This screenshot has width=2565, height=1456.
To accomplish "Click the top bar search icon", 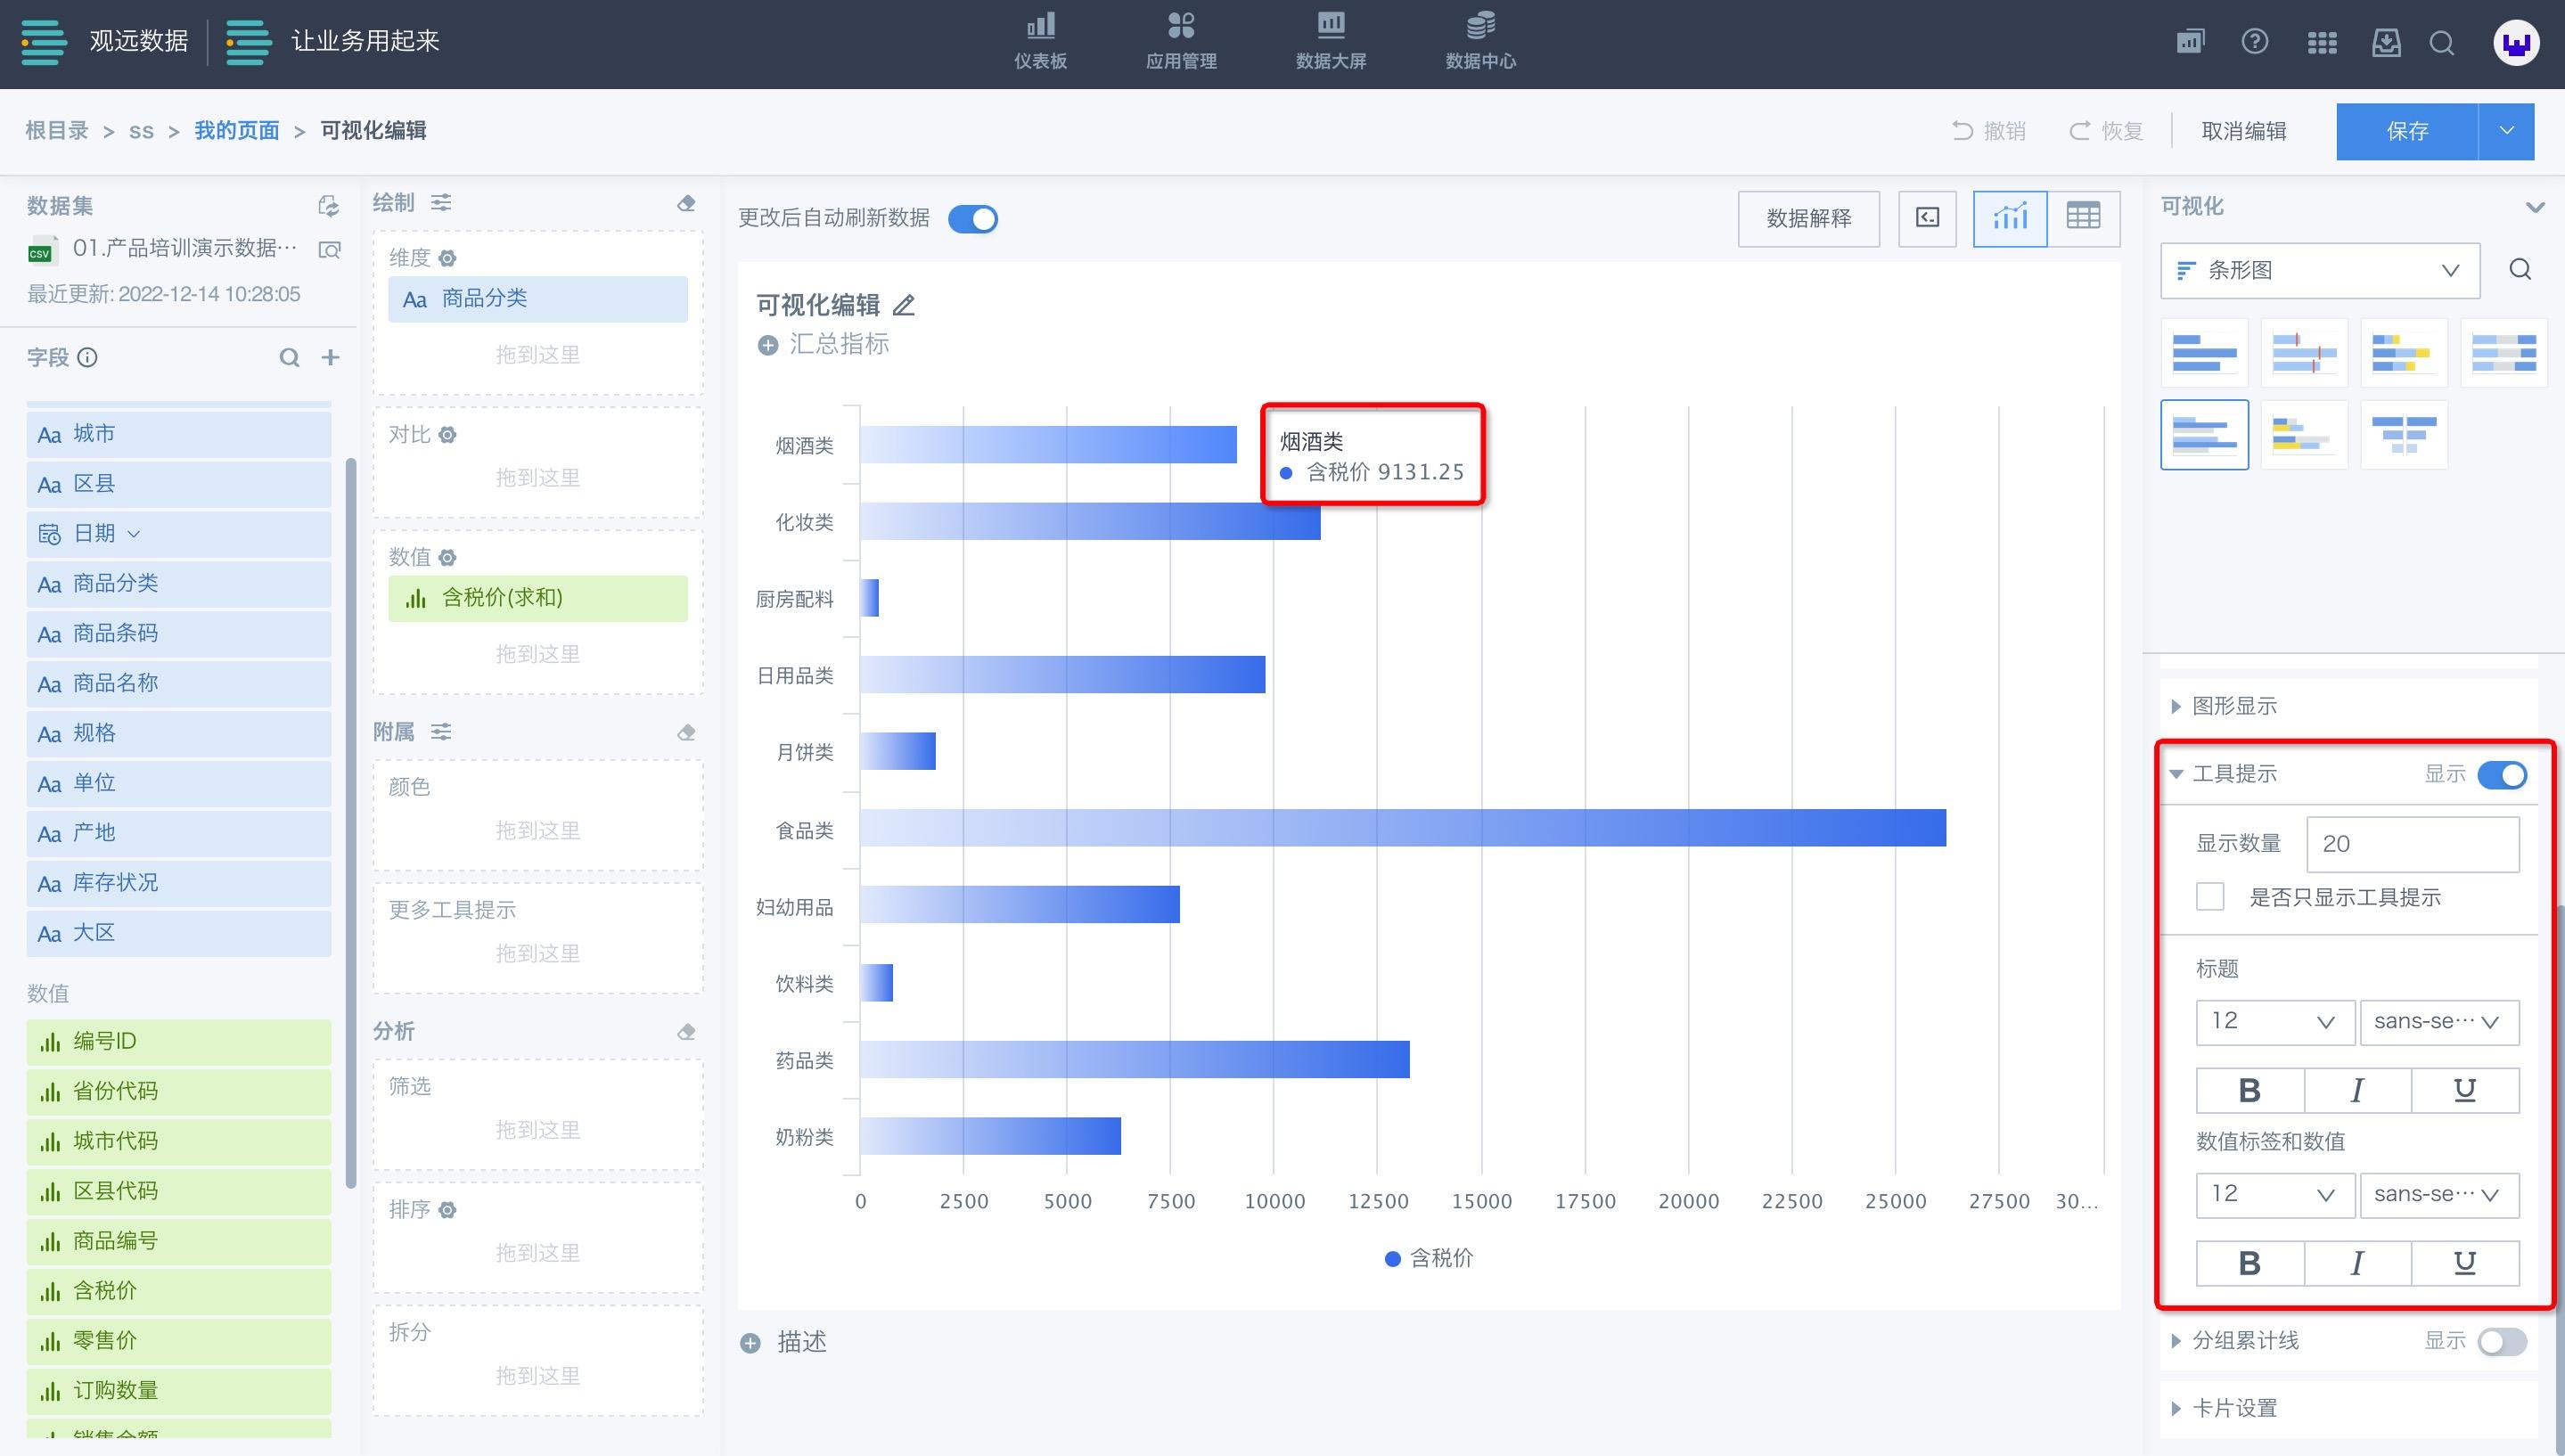I will (2442, 43).
